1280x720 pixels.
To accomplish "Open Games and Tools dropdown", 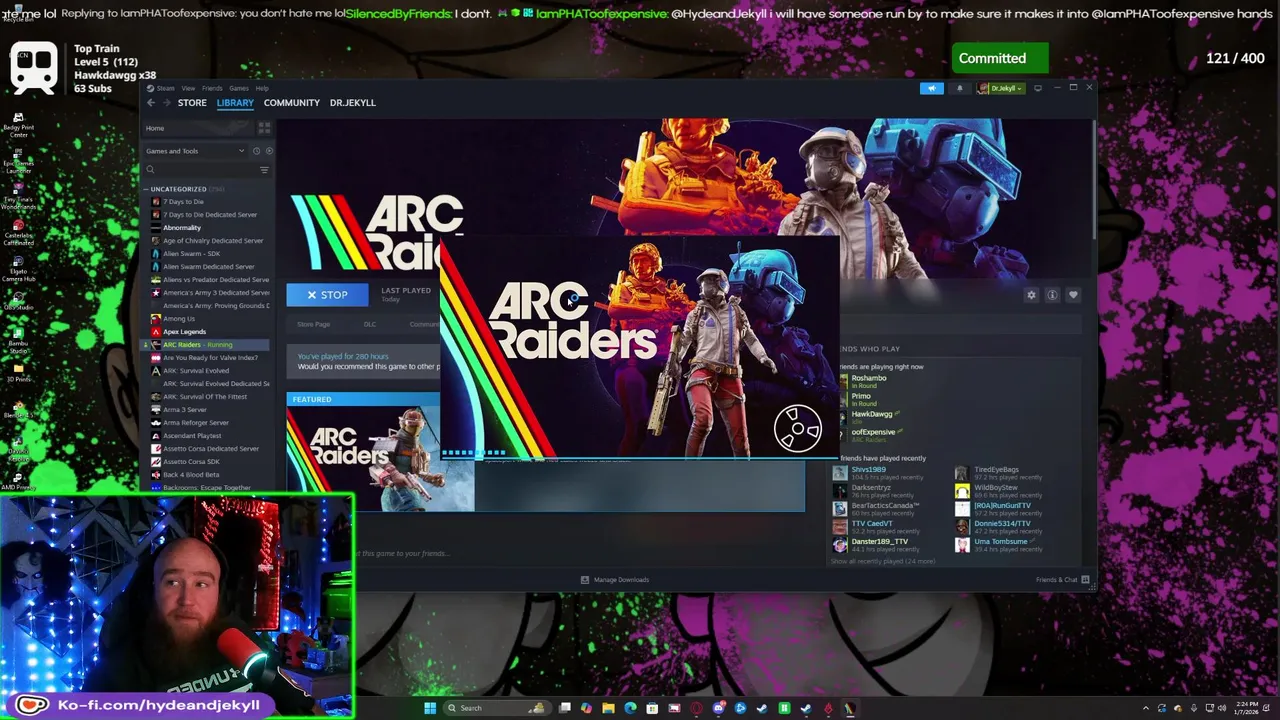I will [x=195, y=151].
